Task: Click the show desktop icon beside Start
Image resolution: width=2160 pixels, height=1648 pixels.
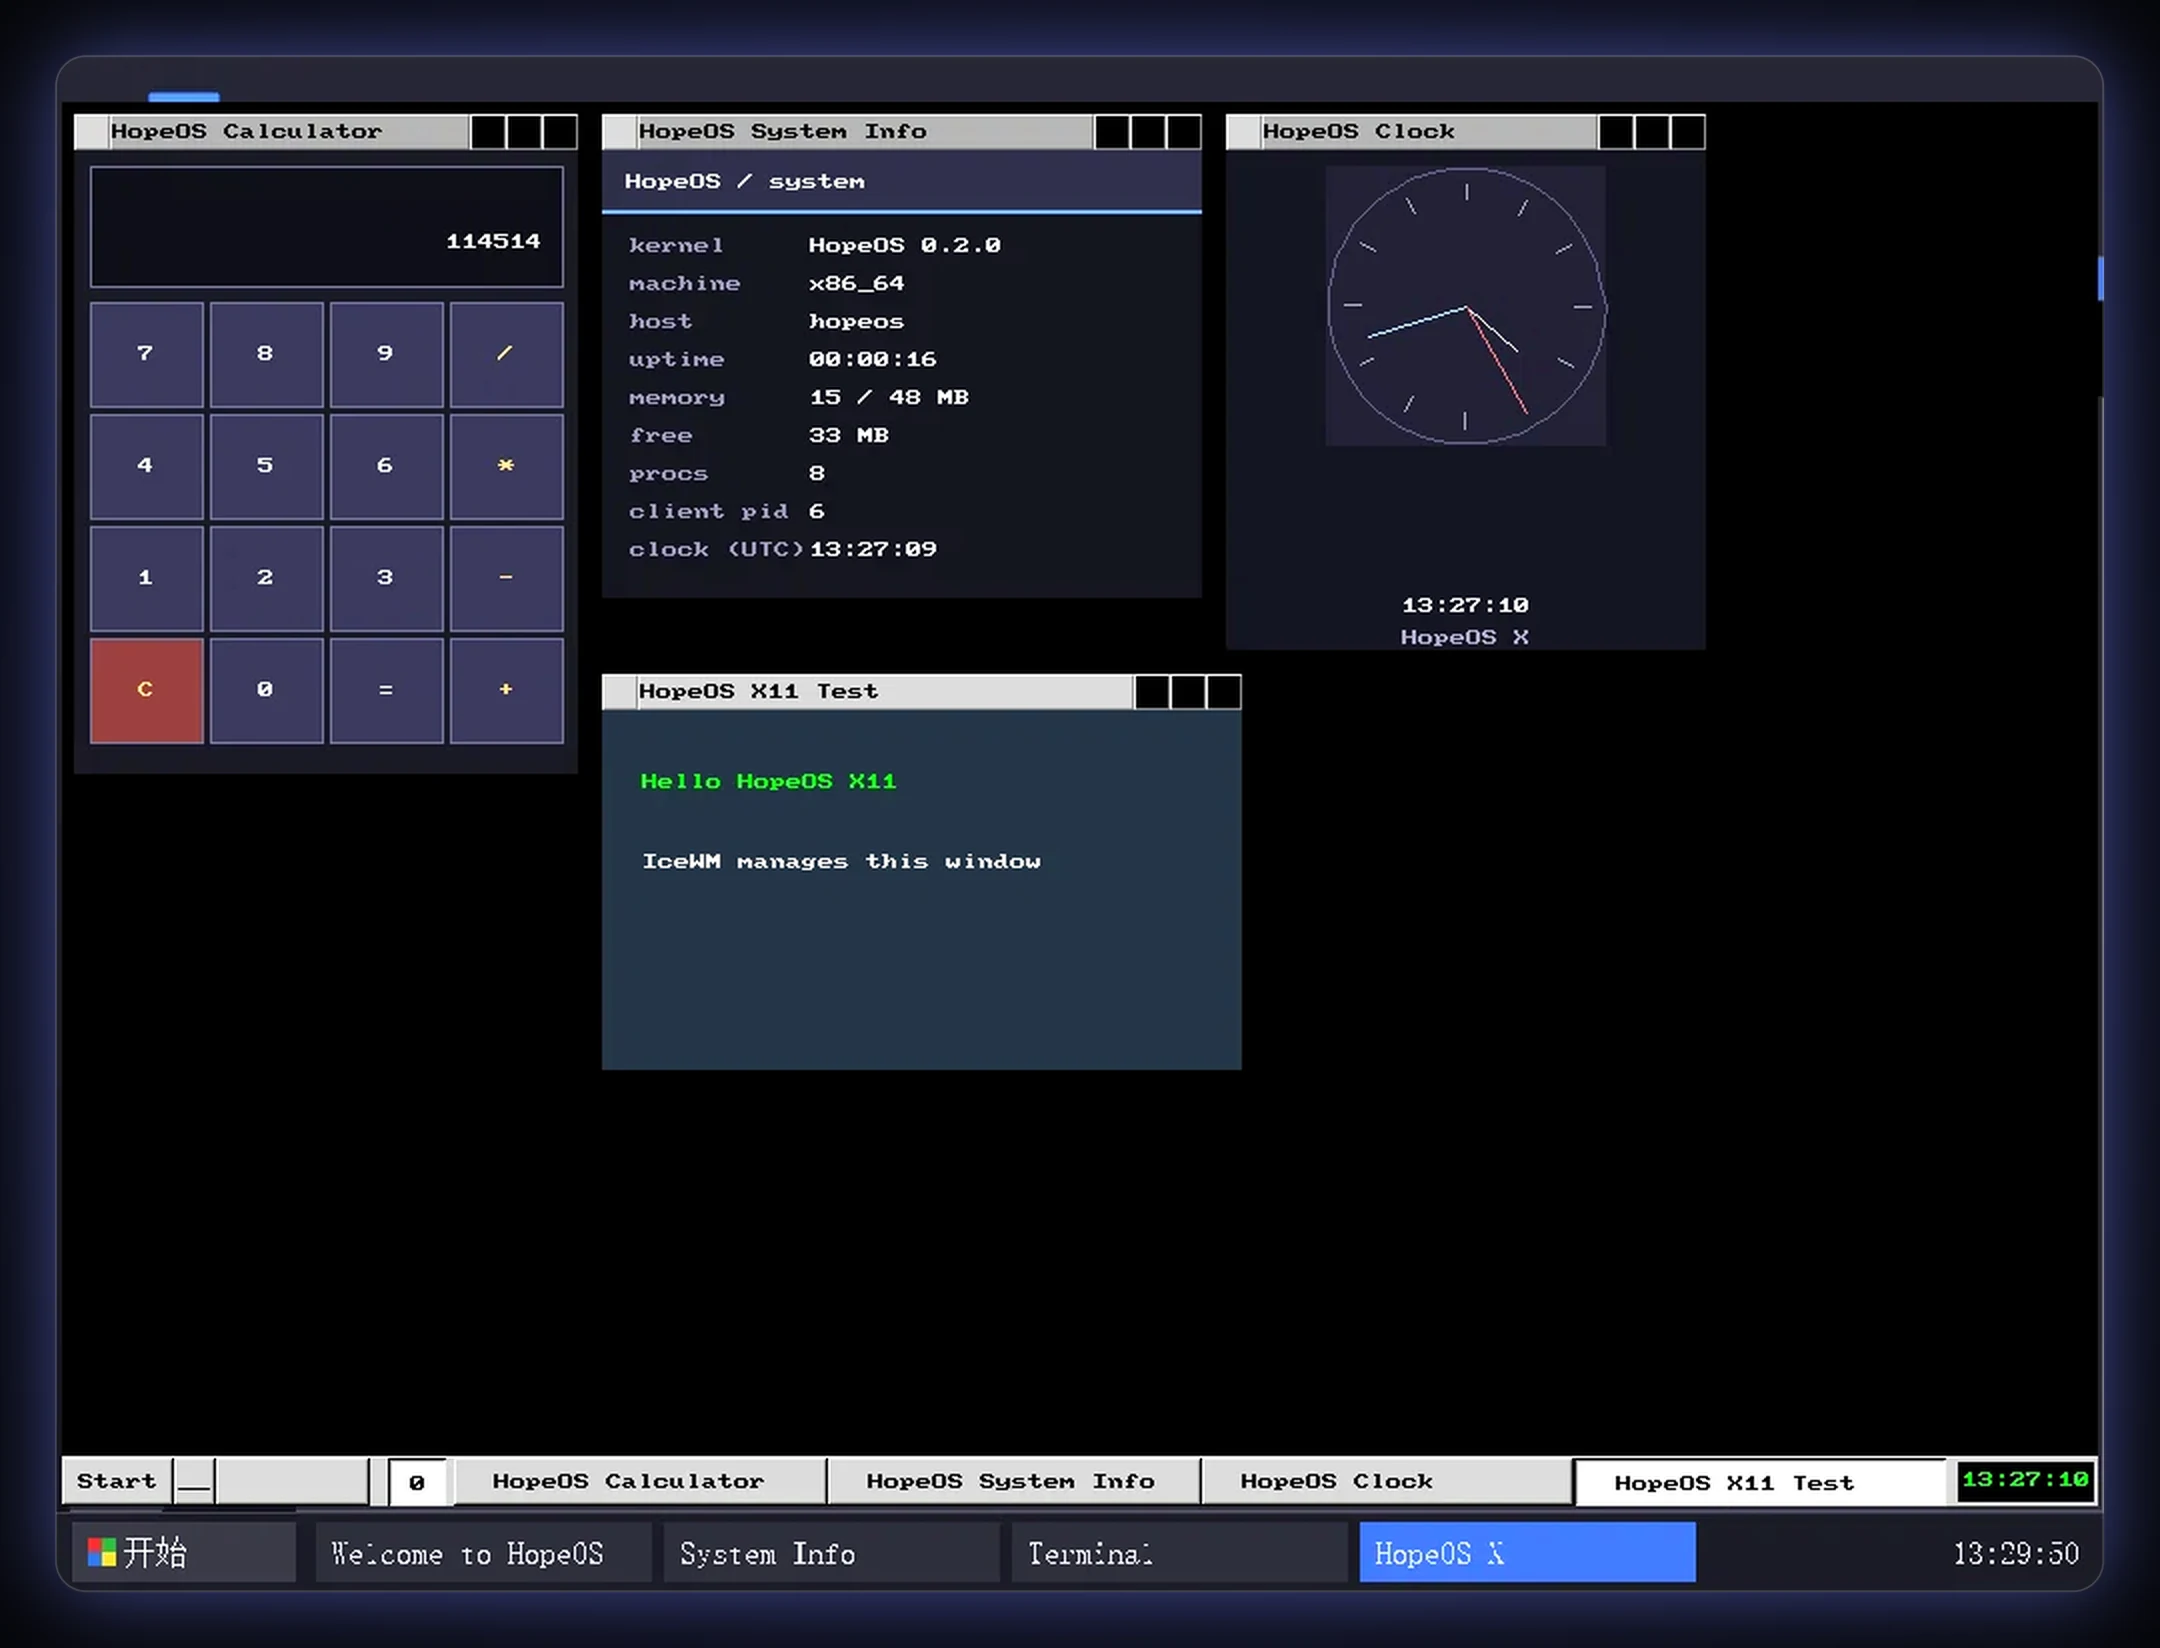Action: click(194, 1481)
